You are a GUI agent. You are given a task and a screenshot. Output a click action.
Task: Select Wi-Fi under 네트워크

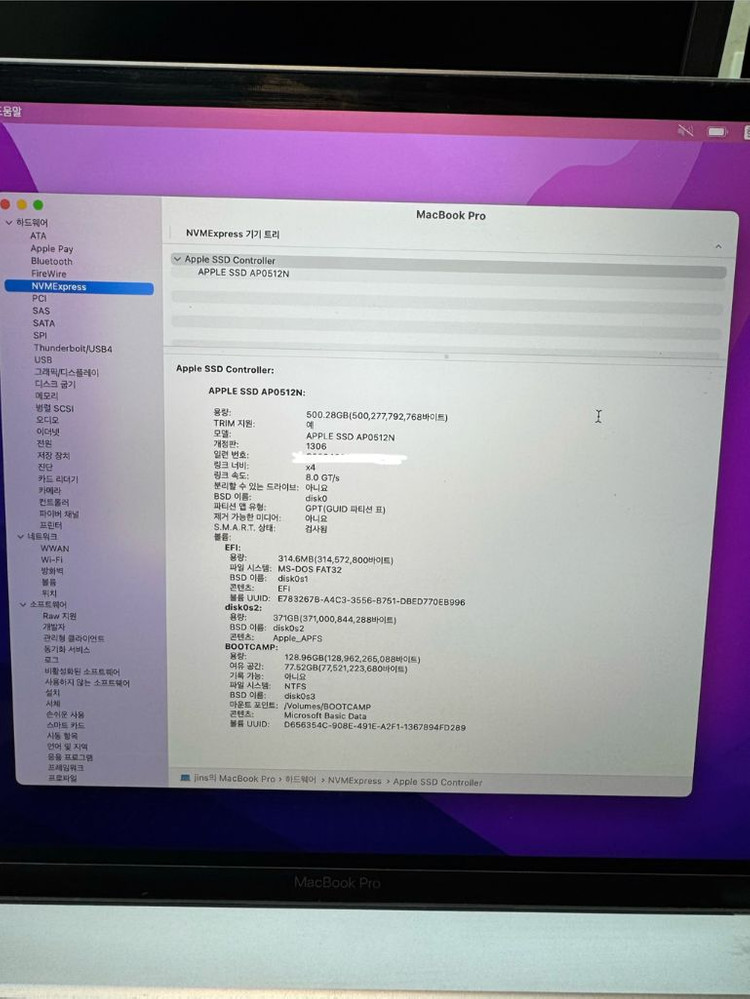click(52, 559)
